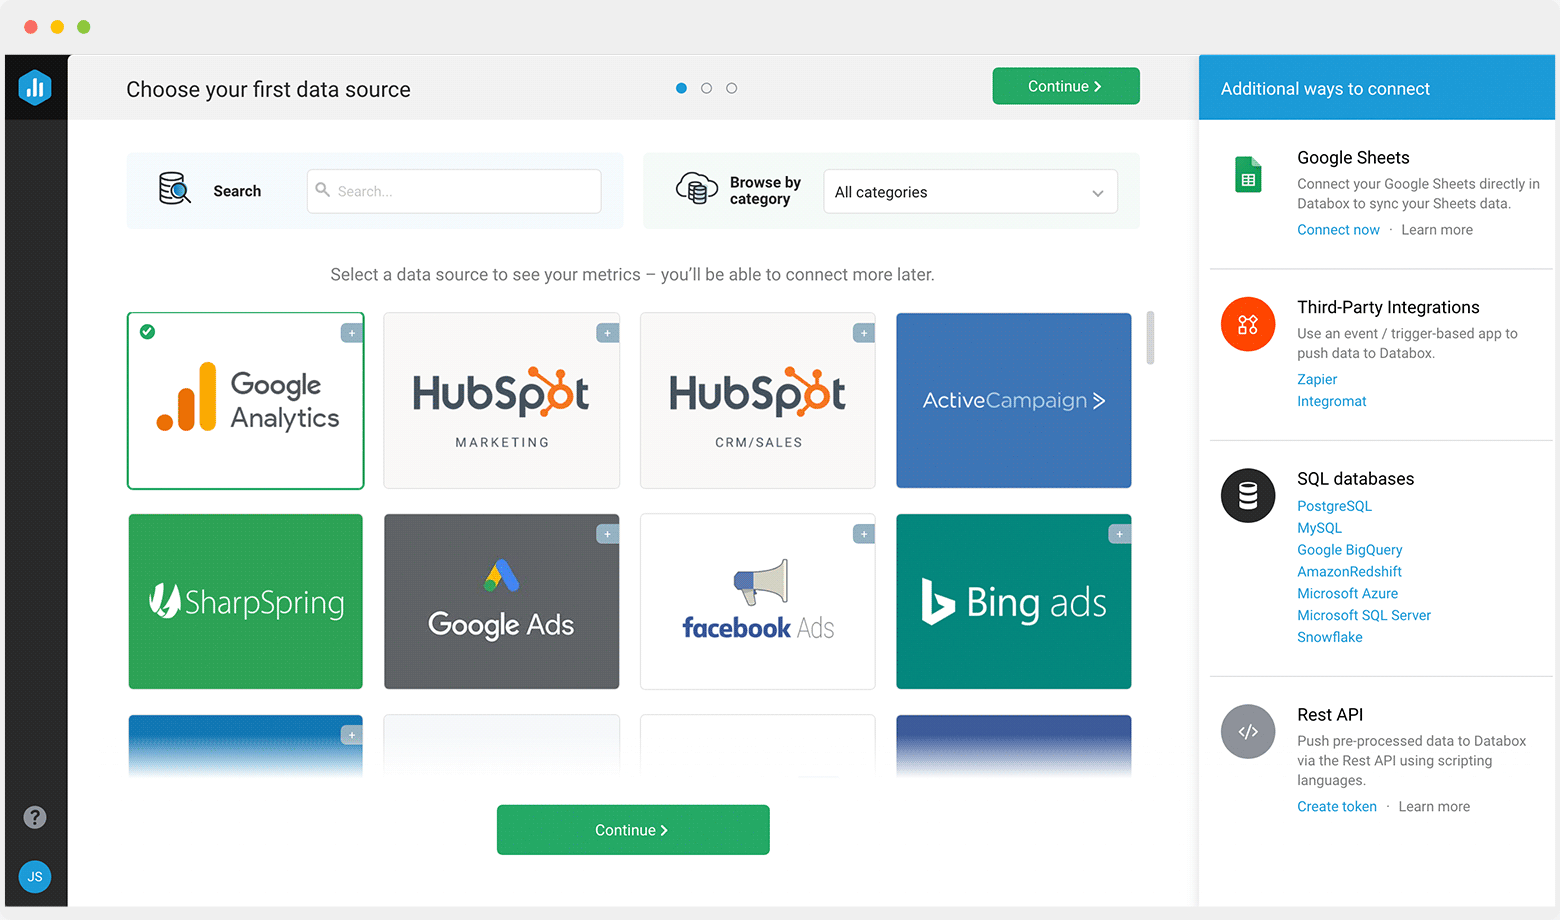The height and width of the screenshot is (920, 1560).
Task: Click the plus icon on Google Ads card
Action: 608,534
